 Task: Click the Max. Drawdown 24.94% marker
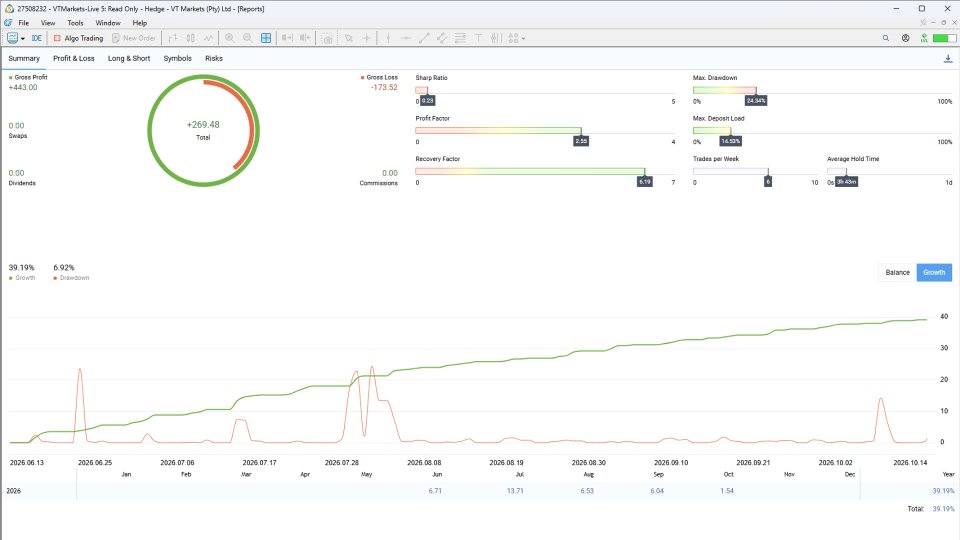[x=756, y=100]
